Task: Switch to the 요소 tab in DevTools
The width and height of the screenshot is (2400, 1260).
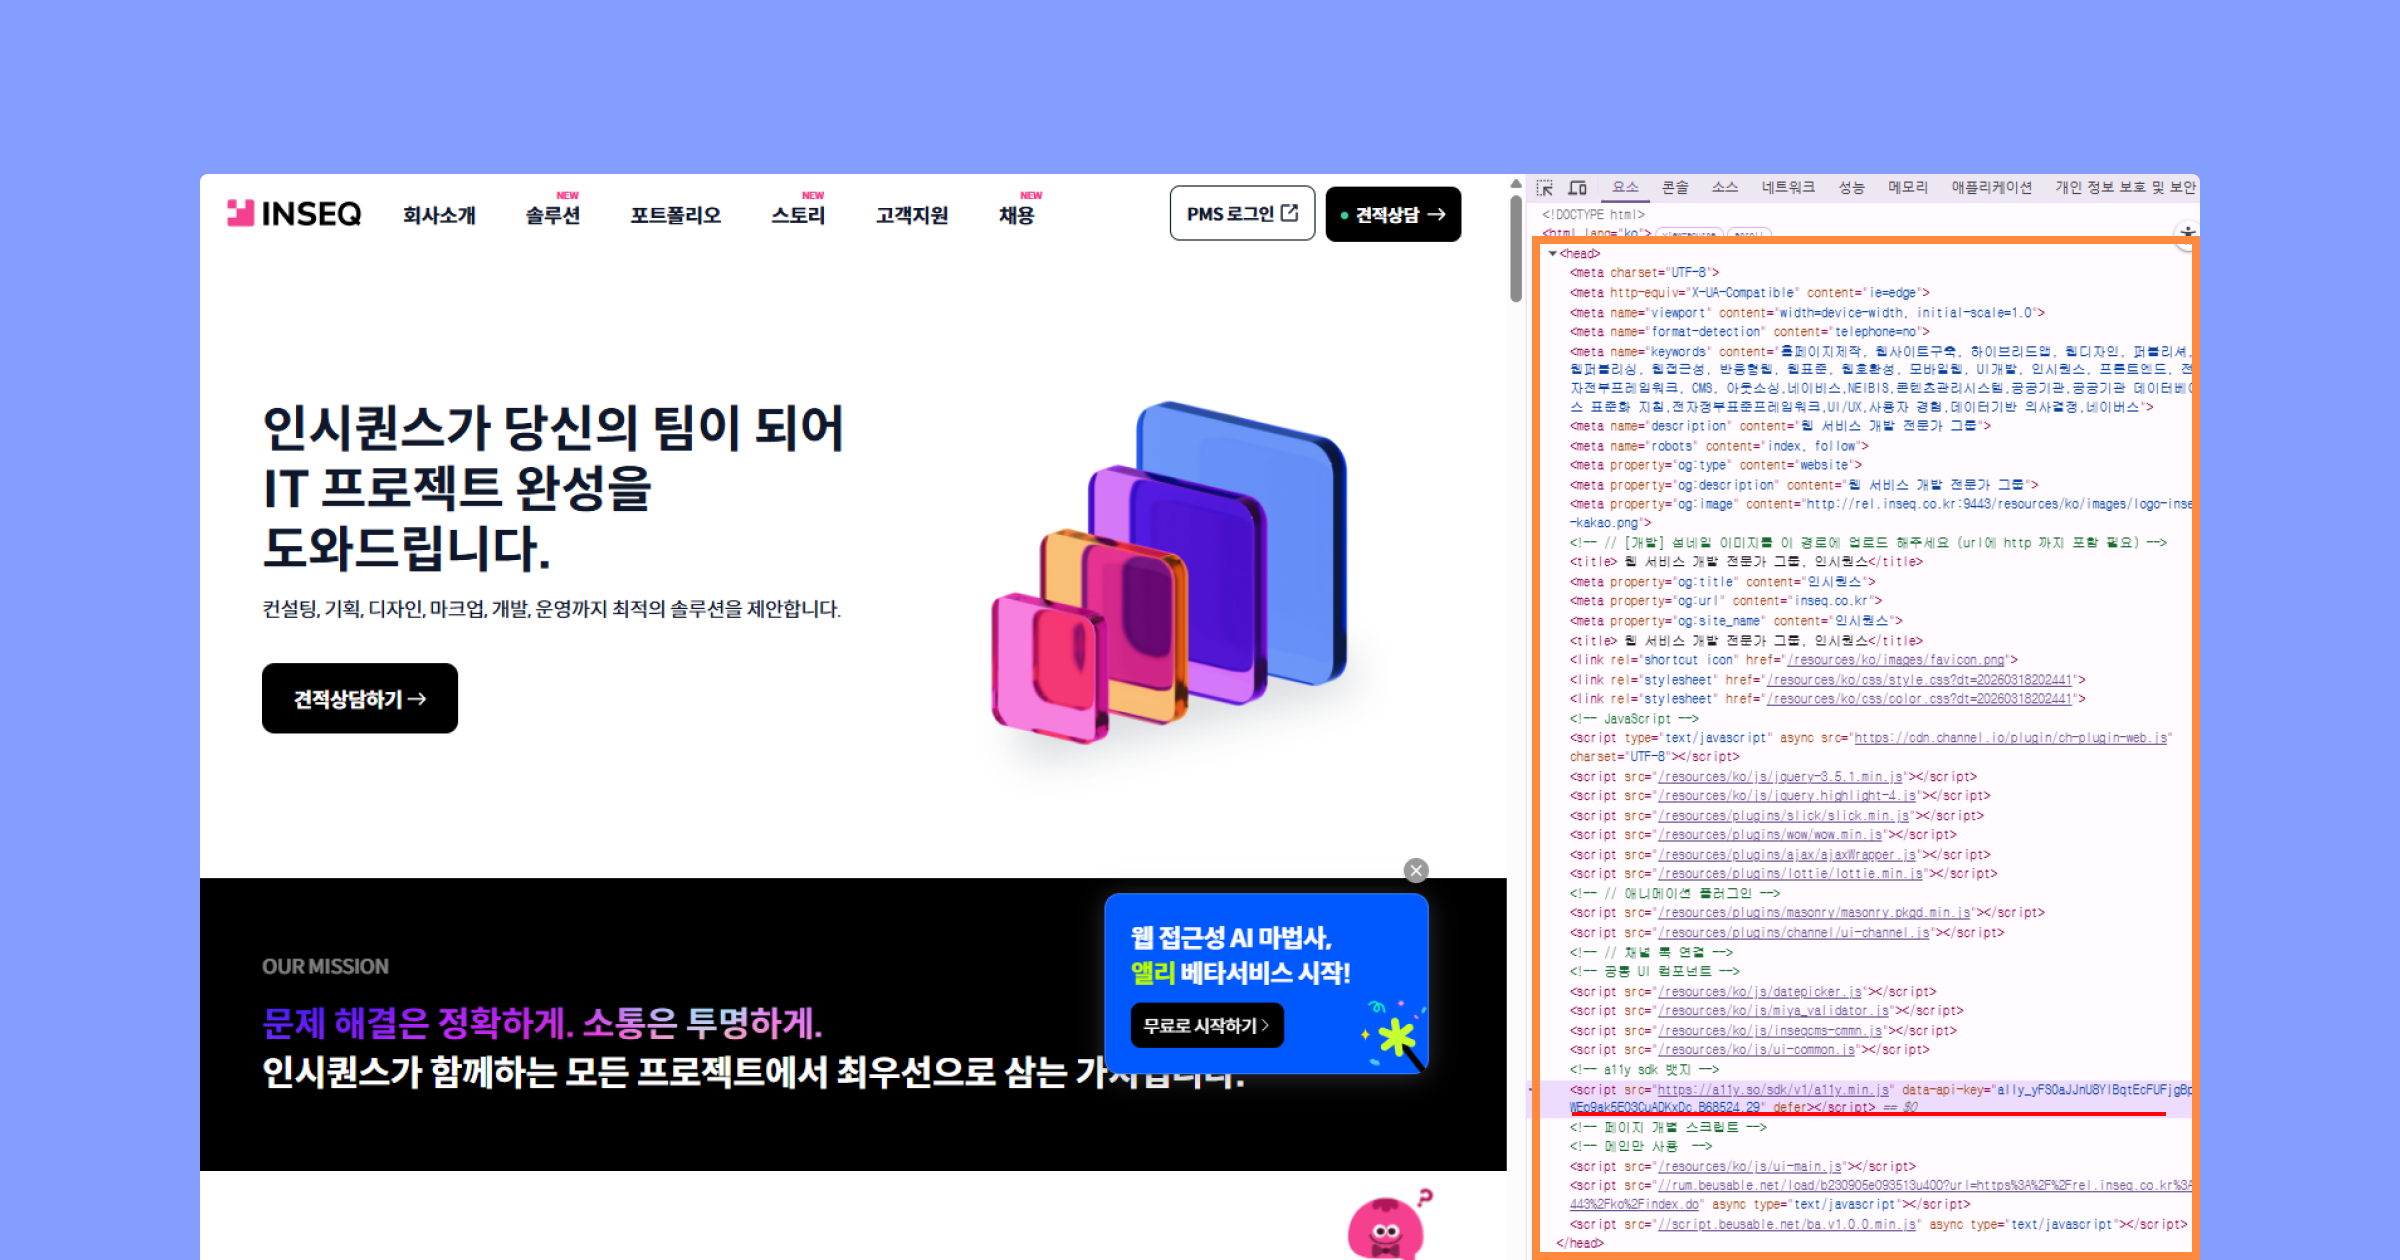Action: point(1625,187)
